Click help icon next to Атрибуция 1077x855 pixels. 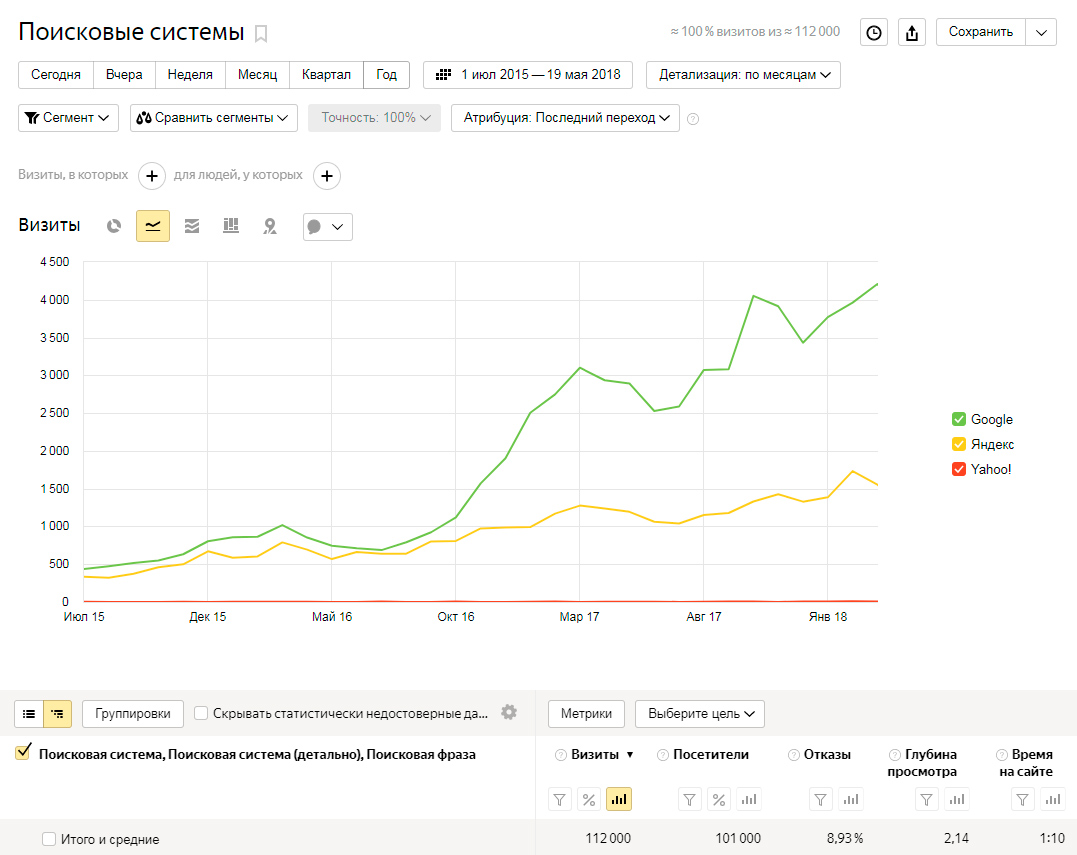click(693, 119)
